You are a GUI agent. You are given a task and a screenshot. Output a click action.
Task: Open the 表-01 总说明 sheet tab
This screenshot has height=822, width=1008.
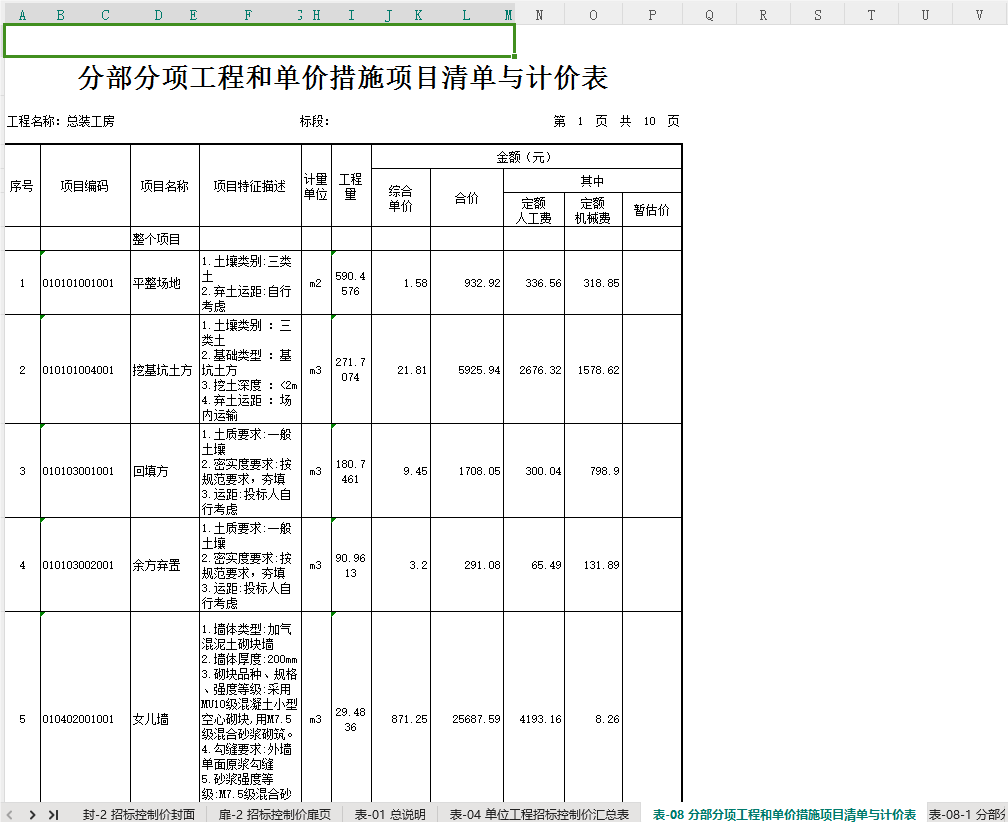pos(390,814)
